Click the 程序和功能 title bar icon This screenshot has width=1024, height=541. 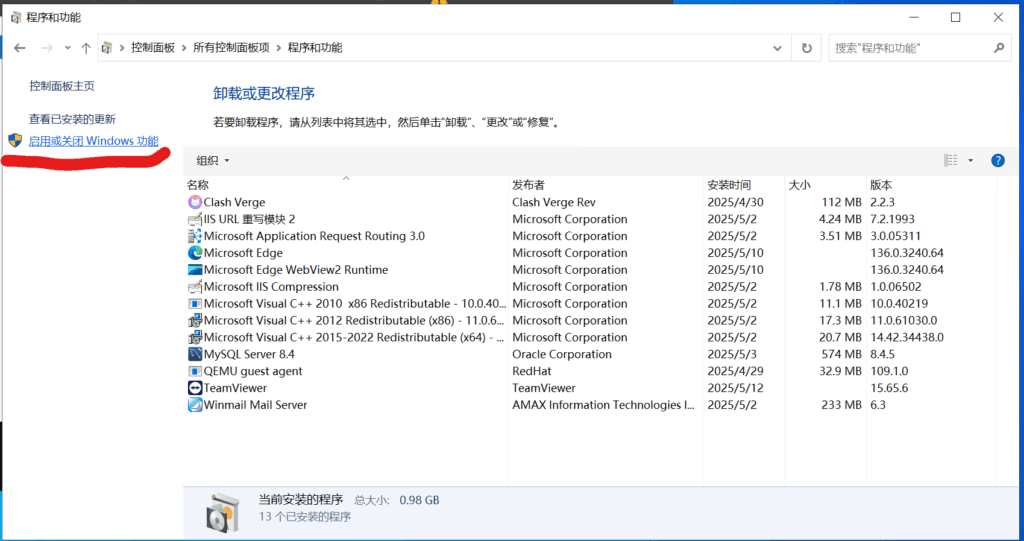16,18
